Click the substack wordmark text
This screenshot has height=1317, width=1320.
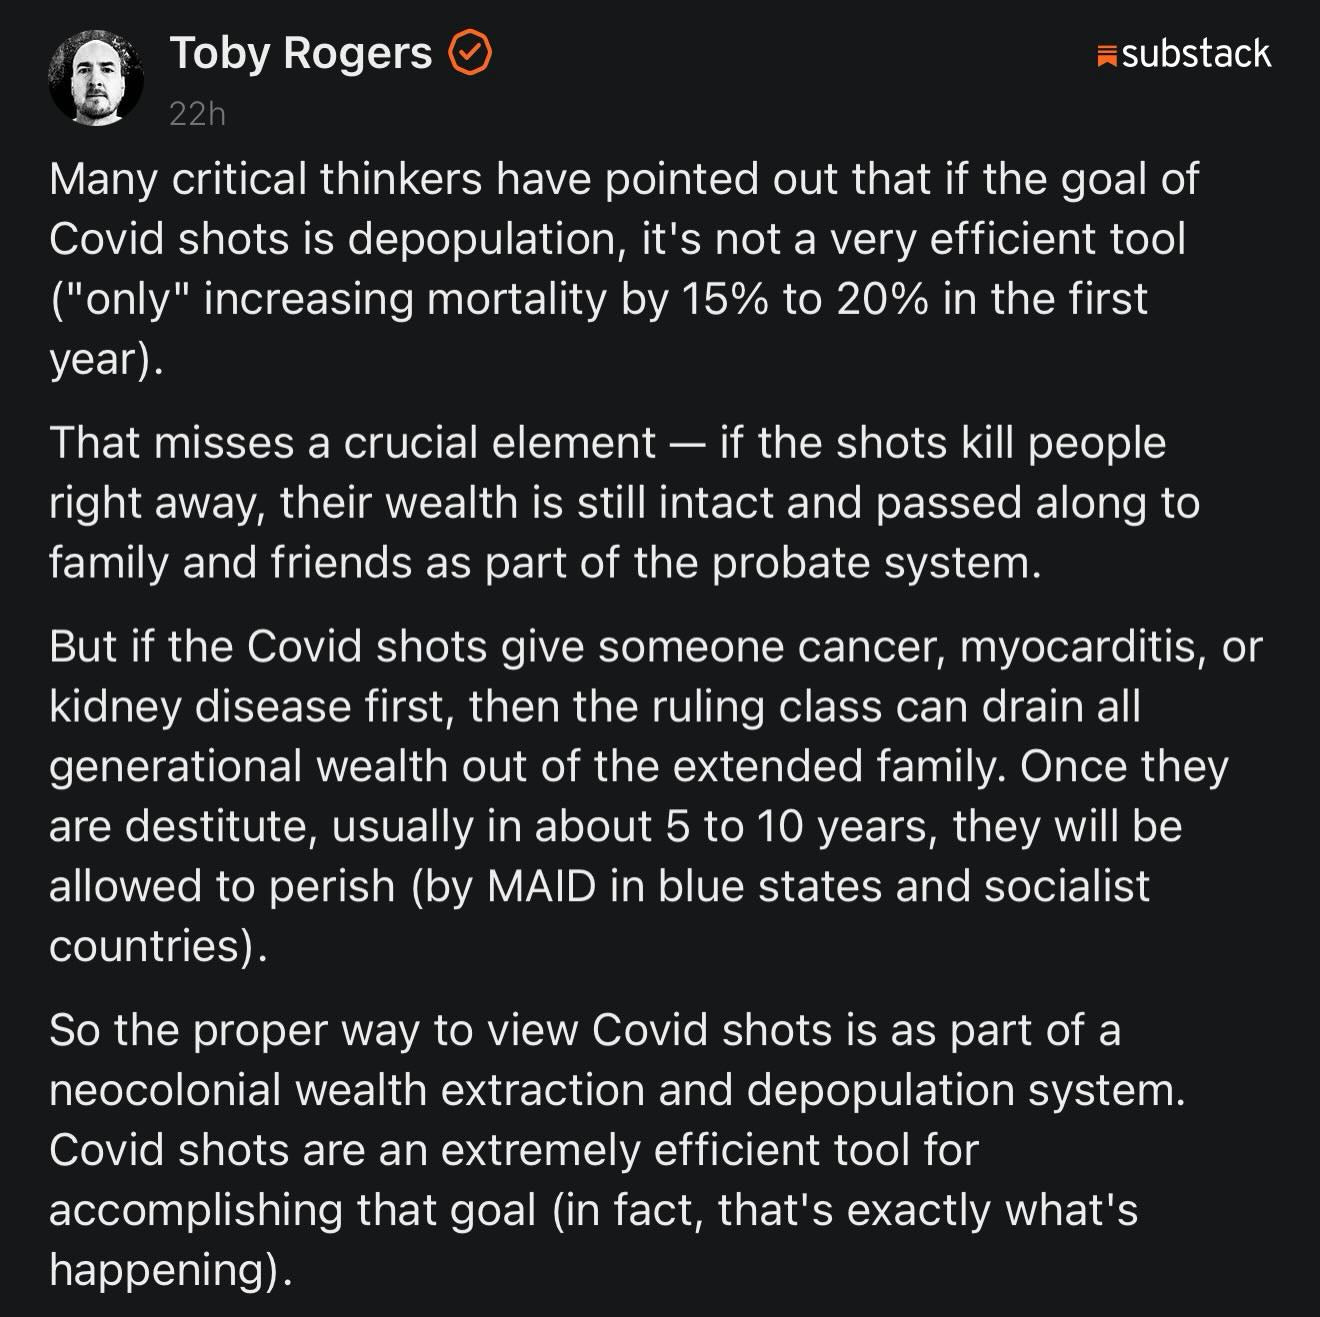click(1195, 54)
